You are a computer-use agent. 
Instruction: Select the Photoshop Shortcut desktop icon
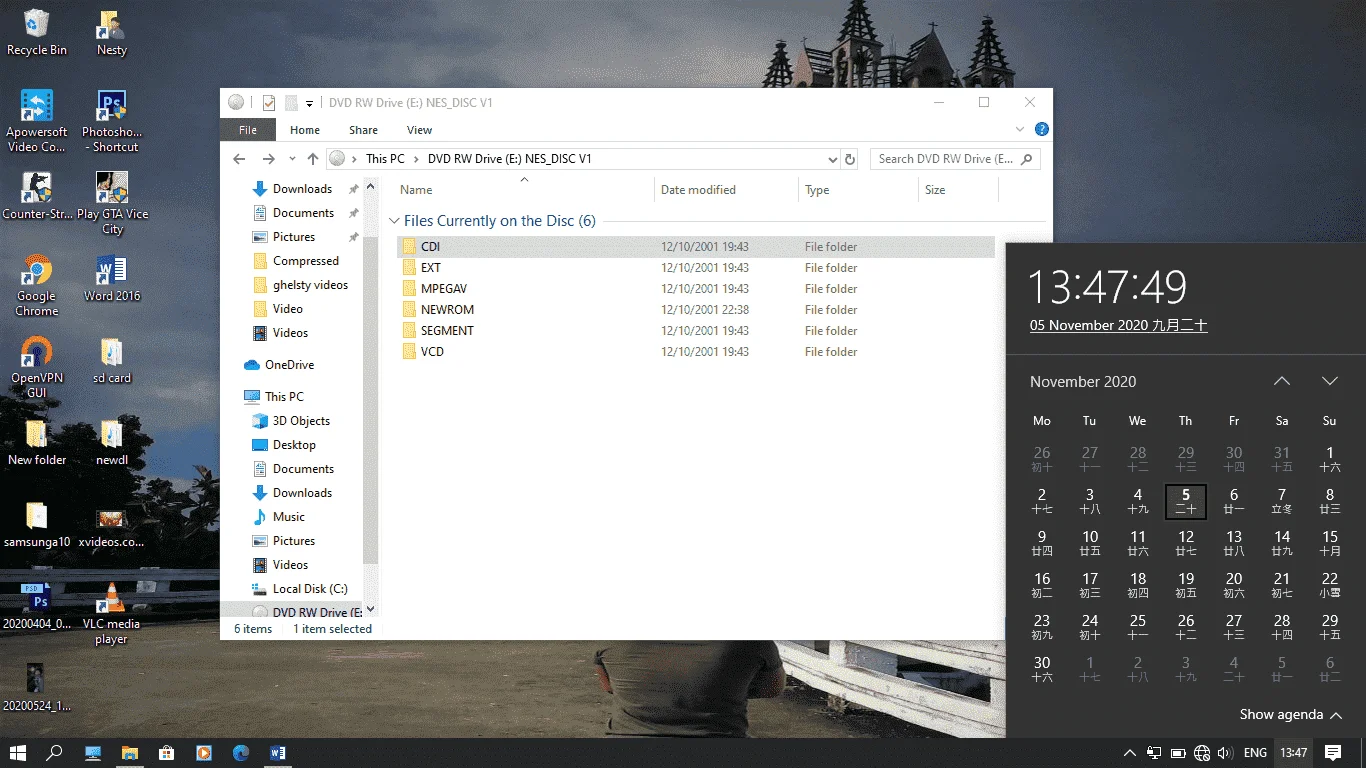112,121
